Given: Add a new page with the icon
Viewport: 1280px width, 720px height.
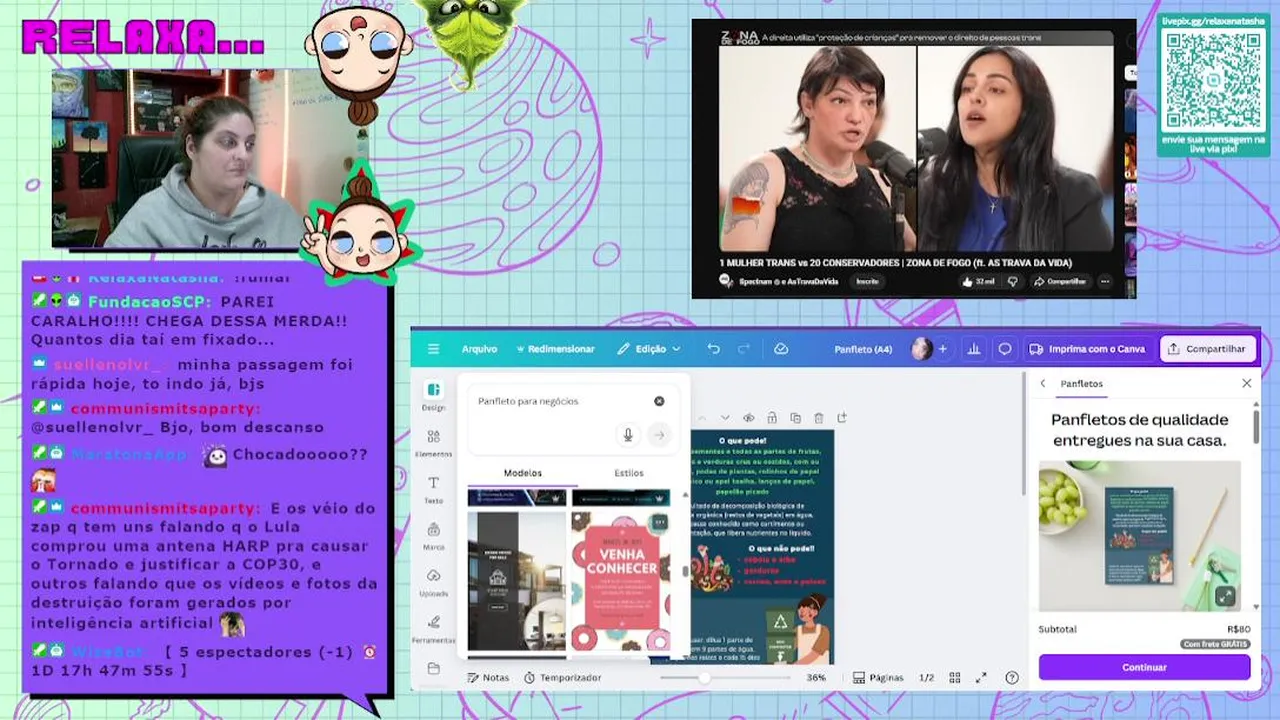Looking at the screenshot, I should [x=842, y=418].
